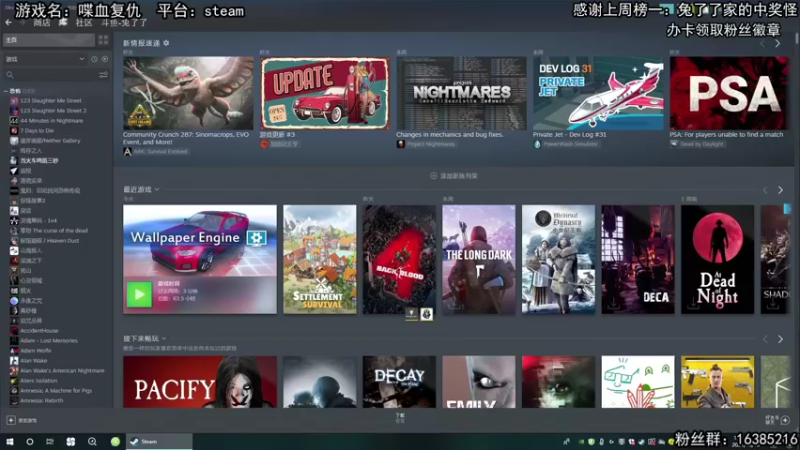800x450 pixels.
Task: Select Alan Wake's American Nightmare in list
Action: tap(62, 371)
